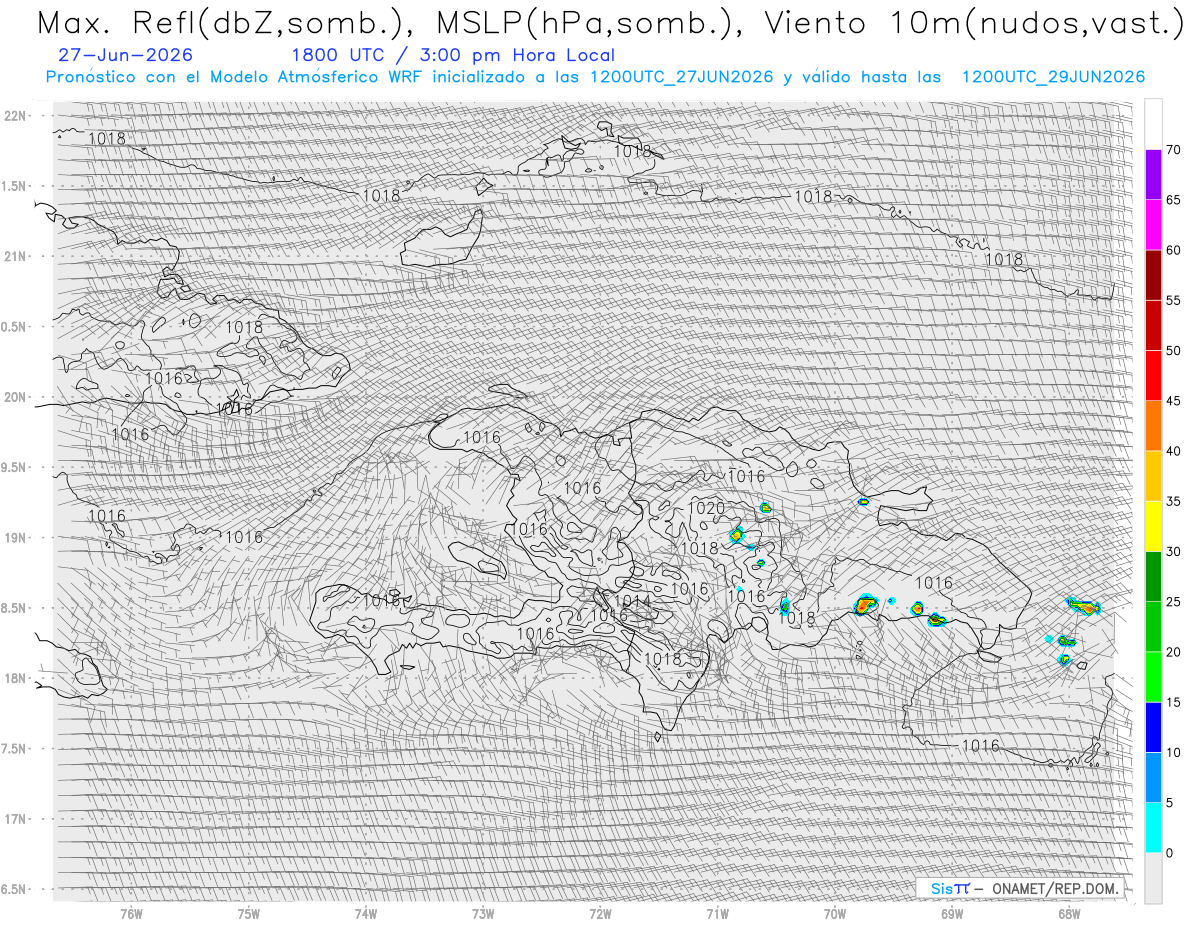The image size is (1200, 927).
Task: Click the '1014' pressure contour label
Action: pos(632,601)
